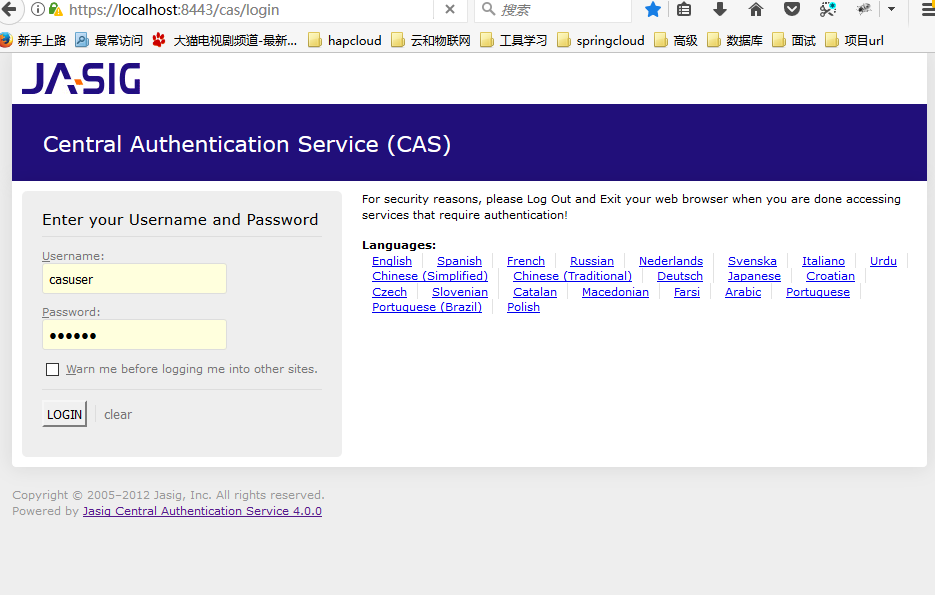Open the springcloud bookmarks folder

tap(601, 41)
